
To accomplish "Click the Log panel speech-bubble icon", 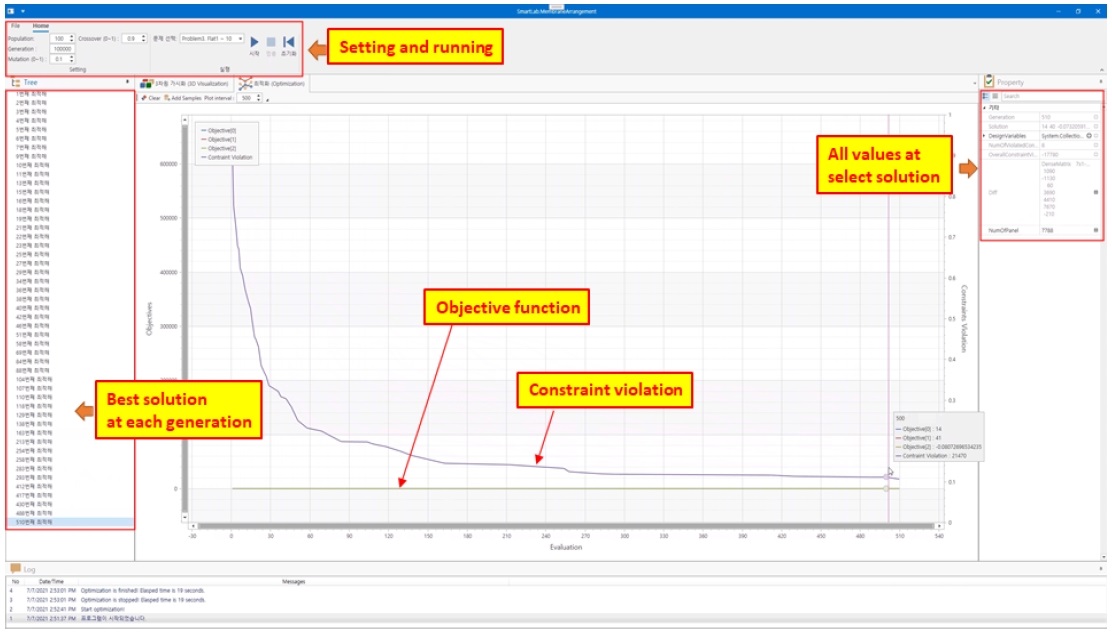I will [16, 568].
